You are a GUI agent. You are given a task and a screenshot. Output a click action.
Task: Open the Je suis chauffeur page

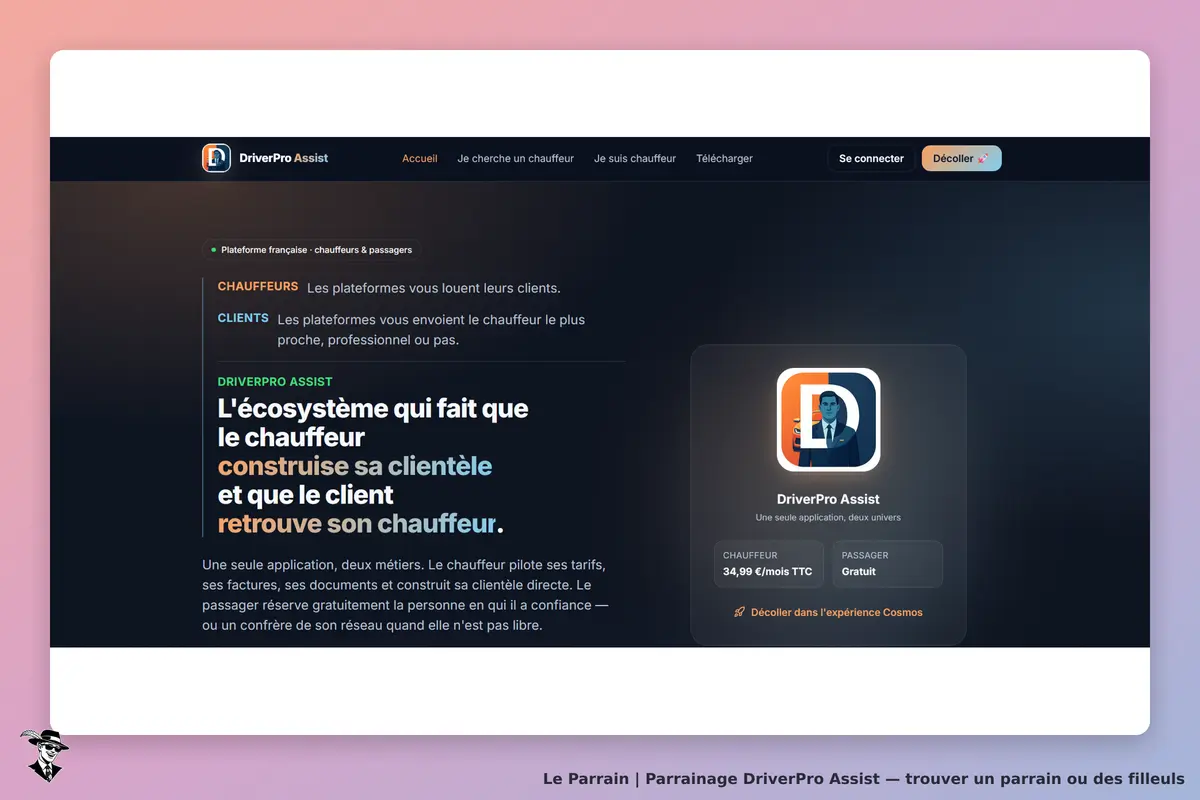pyautogui.click(x=635, y=158)
